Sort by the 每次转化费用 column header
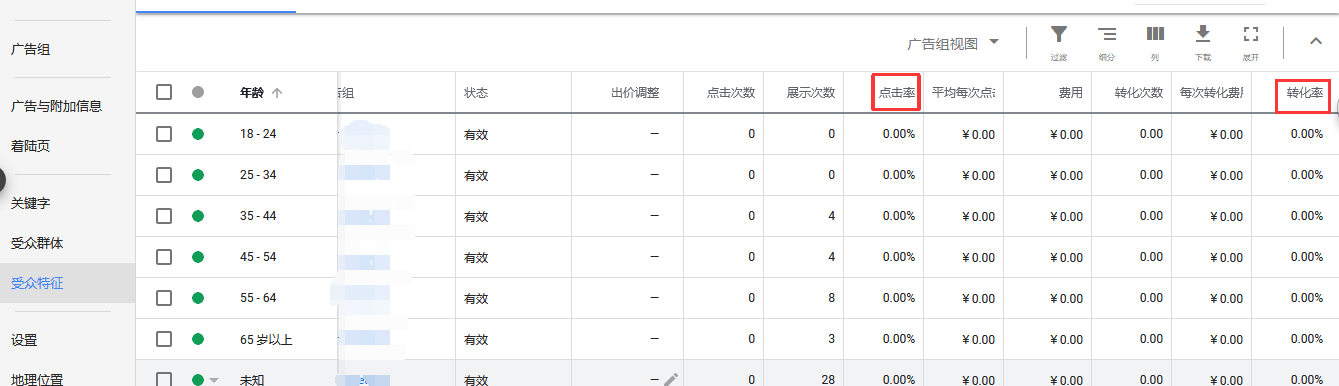 point(1212,93)
